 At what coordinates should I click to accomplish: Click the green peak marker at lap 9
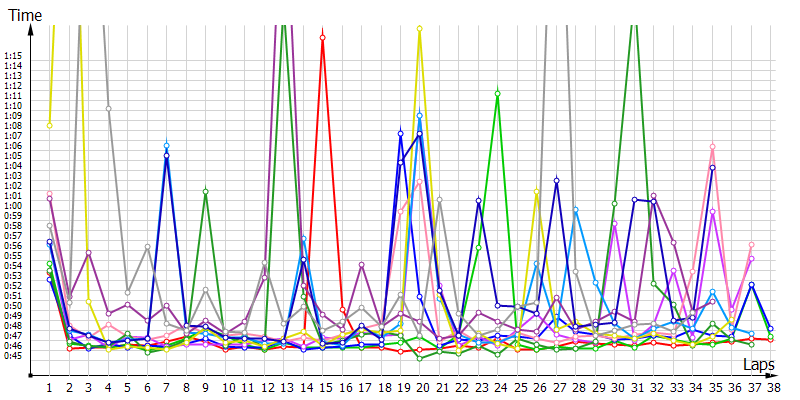pos(205,191)
